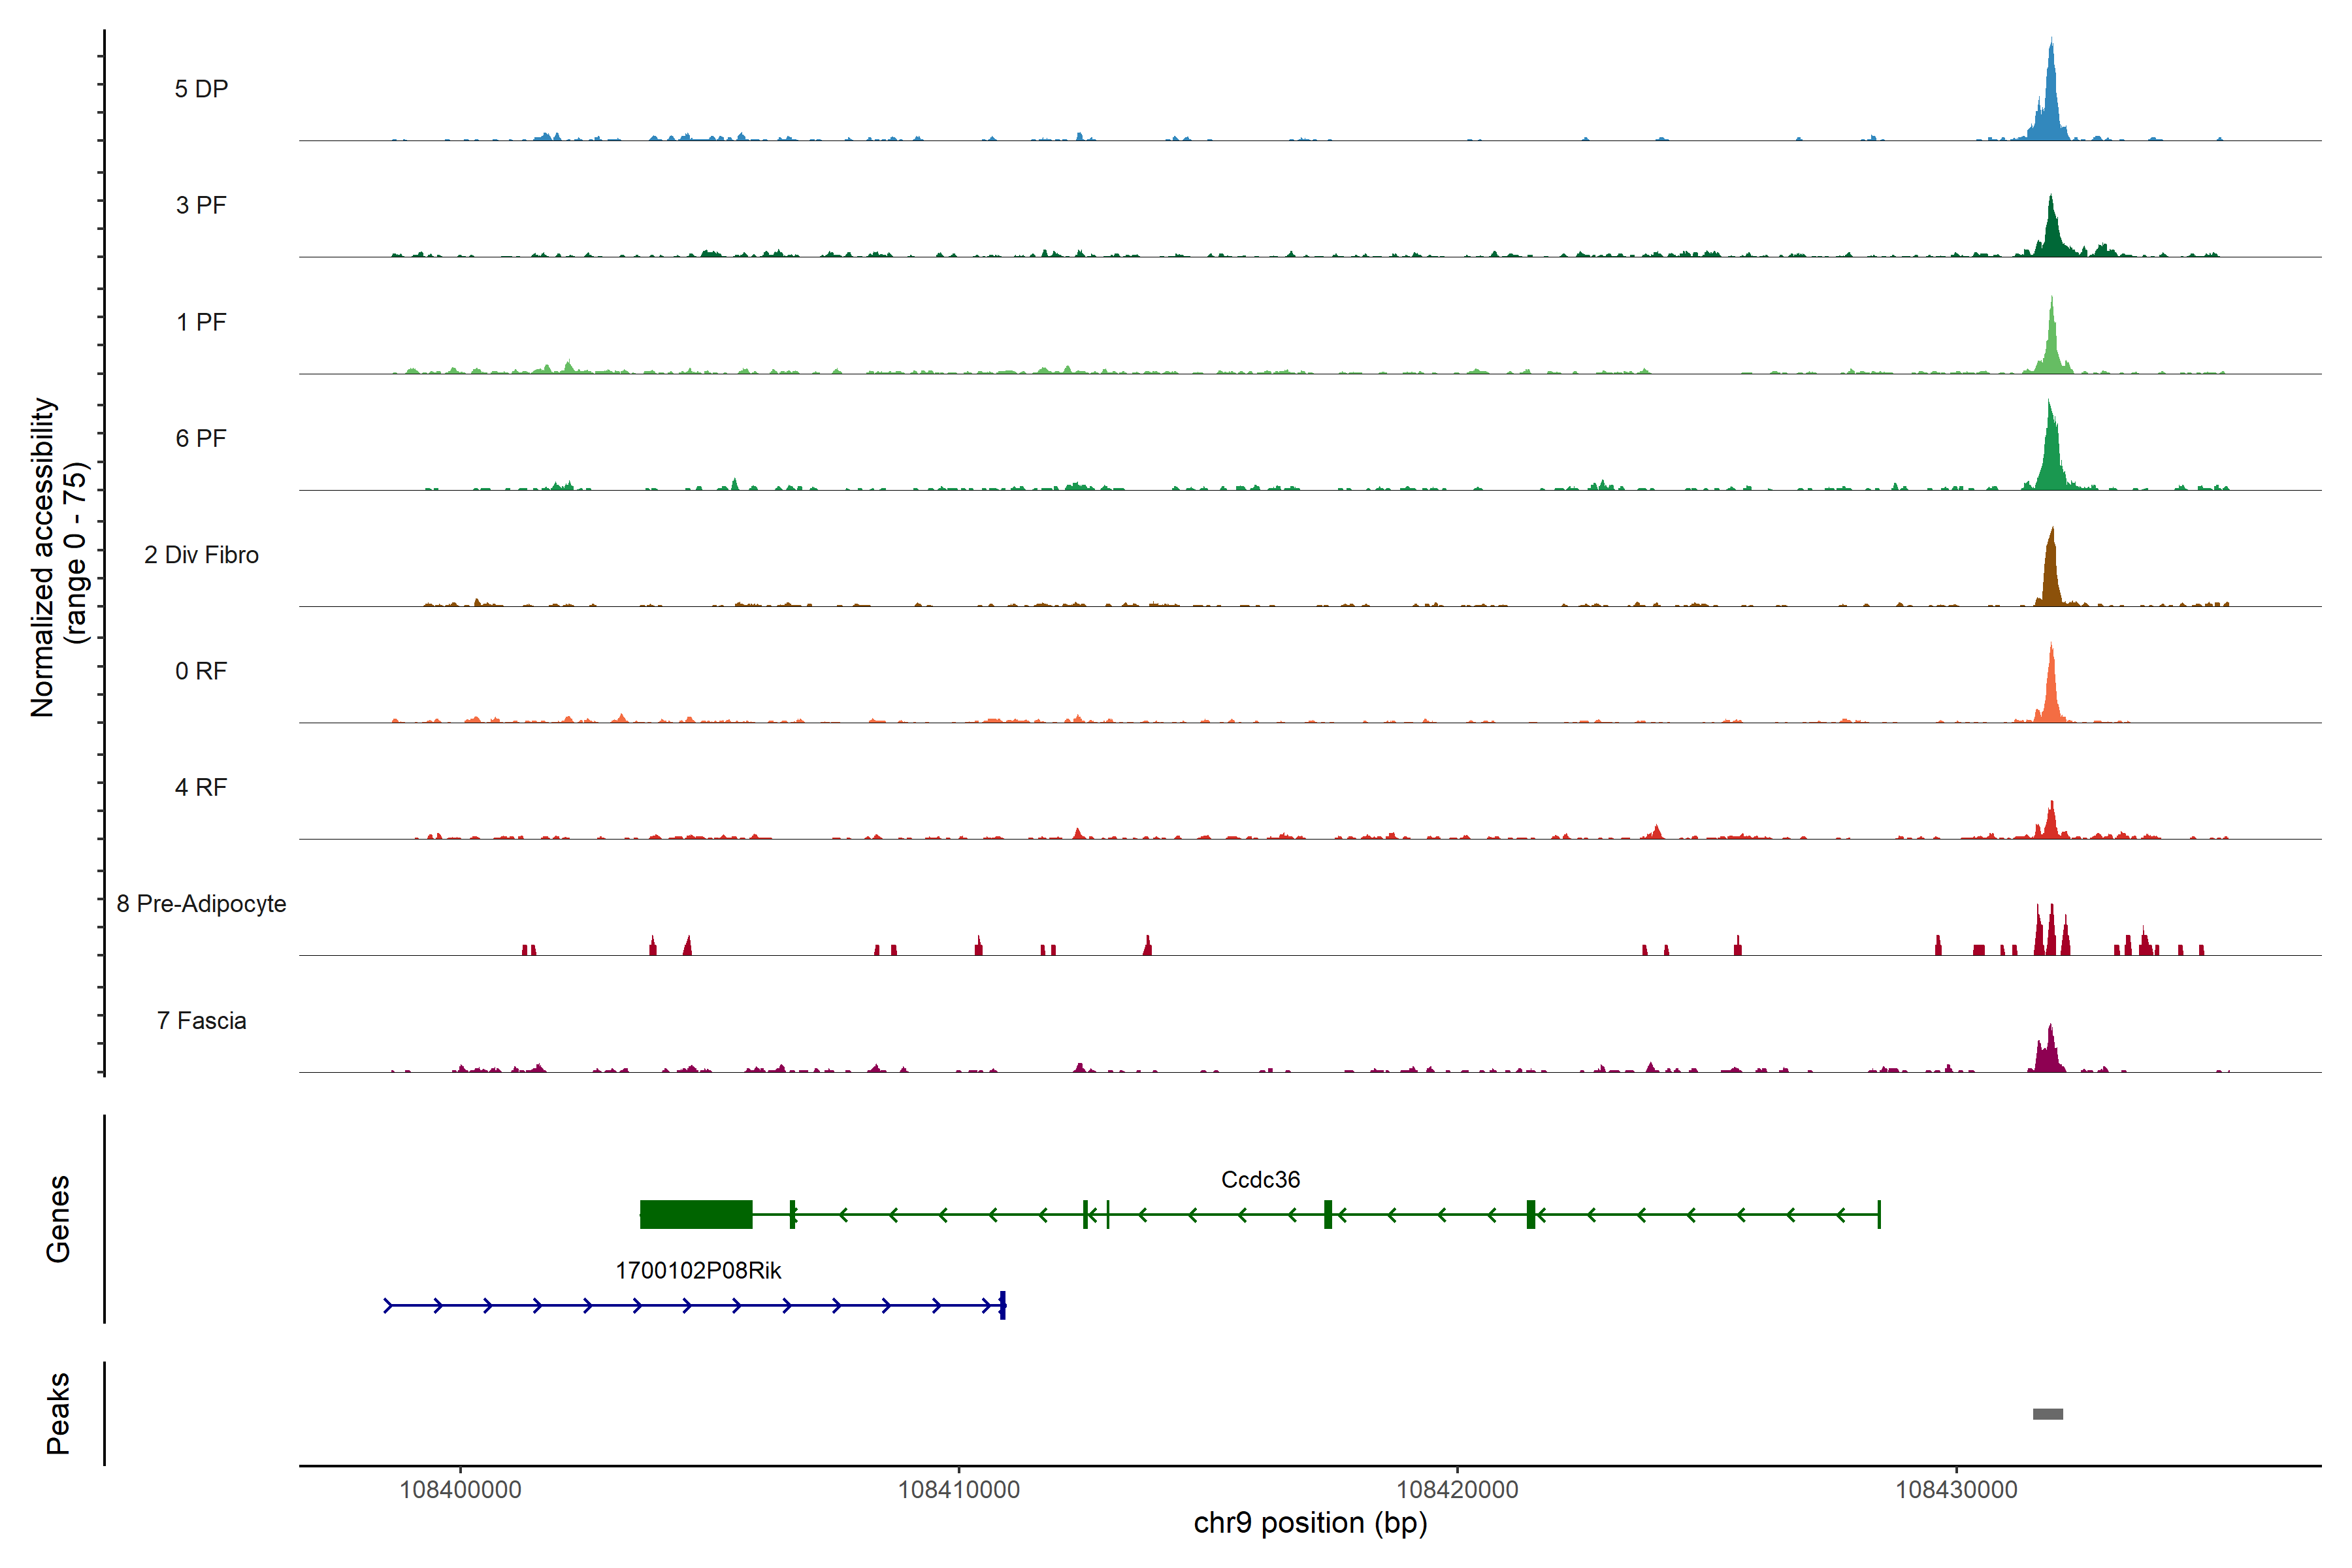Click the large green Ccdc36 exon block
The height and width of the screenshot is (1568, 2352).
(x=696, y=1214)
